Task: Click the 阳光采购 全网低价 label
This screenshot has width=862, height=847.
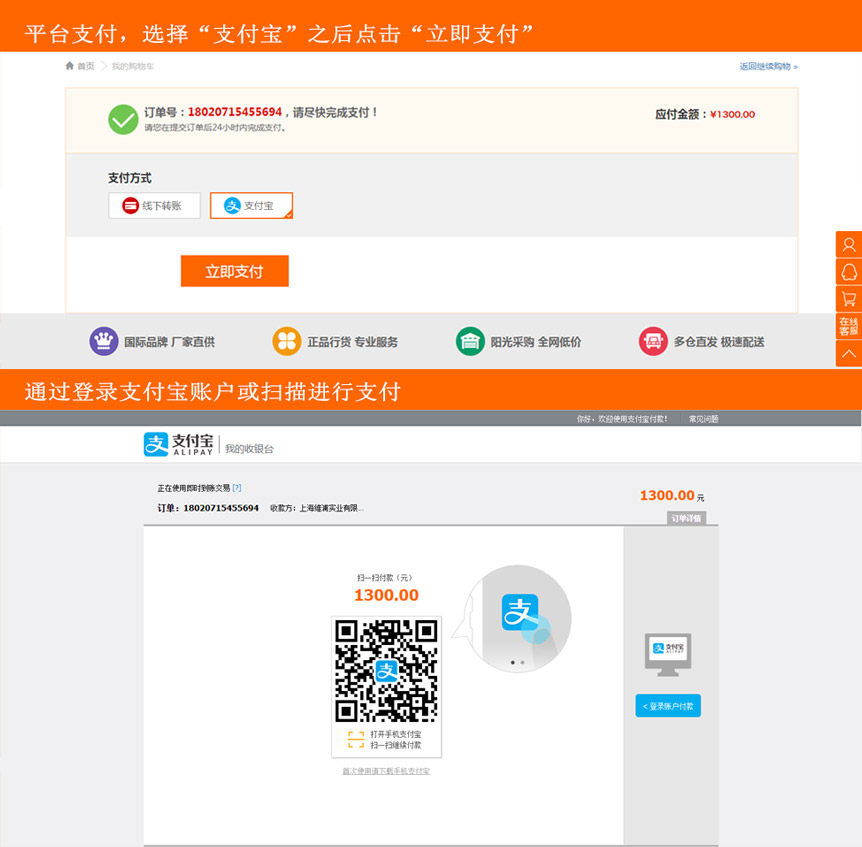Action: pos(535,342)
